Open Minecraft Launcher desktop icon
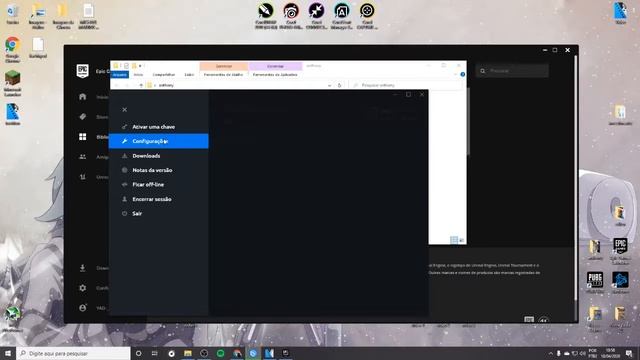This screenshot has height=360, width=640. coord(12,83)
